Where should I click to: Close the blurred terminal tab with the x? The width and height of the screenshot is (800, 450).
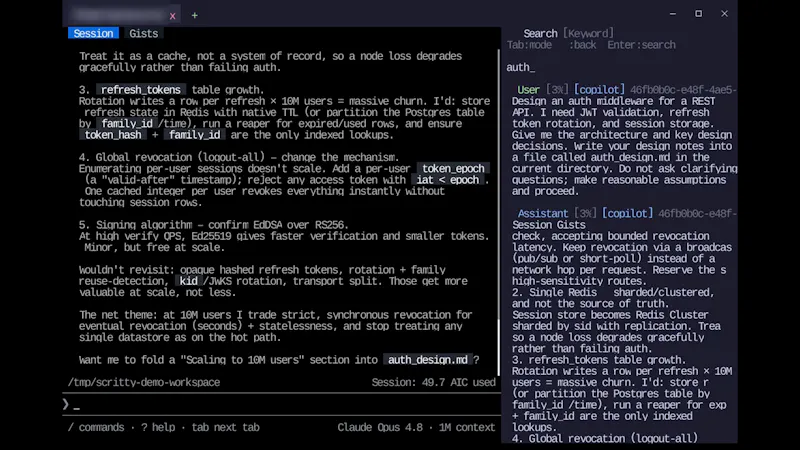pyautogui.click(x=172, y=16)
